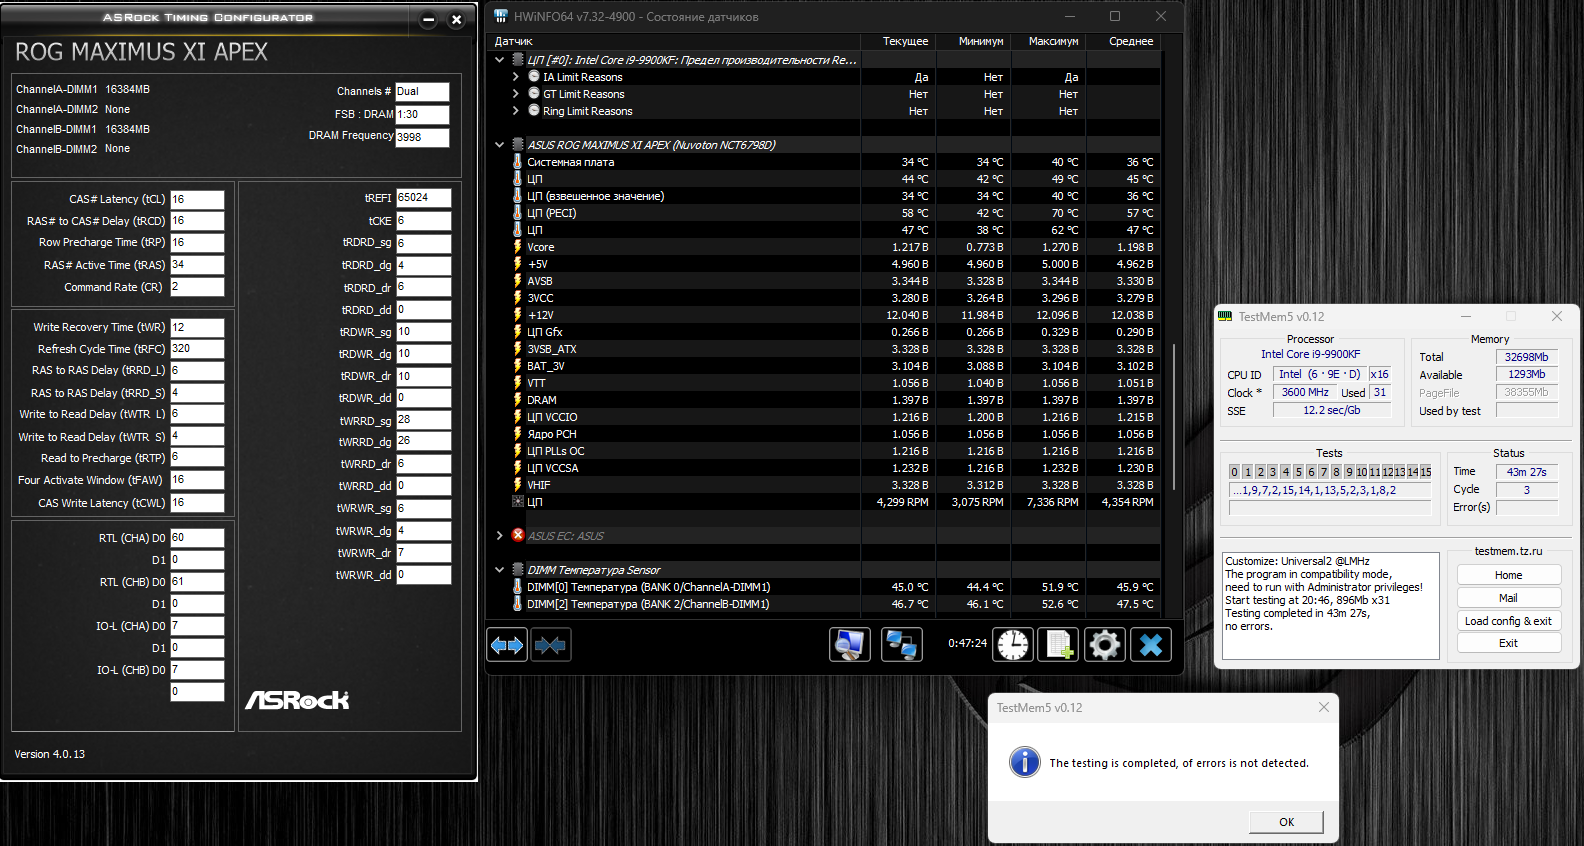Click the TestMem5 main window title icon

[1225, 316]
